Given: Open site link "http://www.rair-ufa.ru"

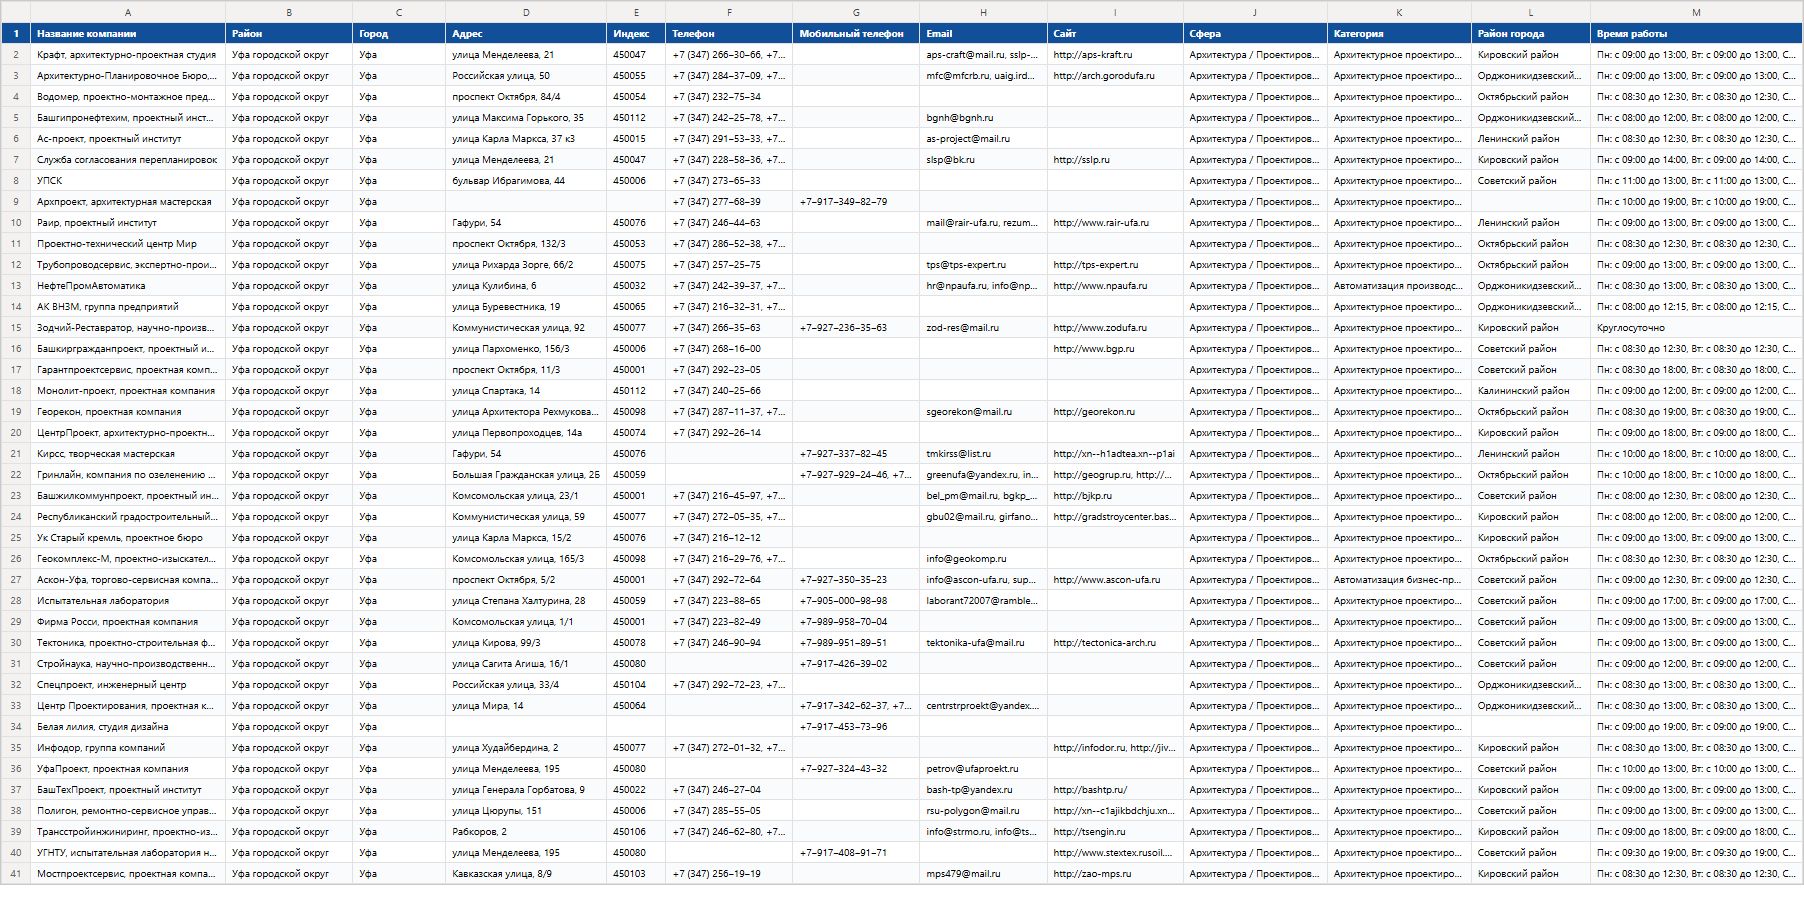Looking at the screenshot, I should point(1101,222).
